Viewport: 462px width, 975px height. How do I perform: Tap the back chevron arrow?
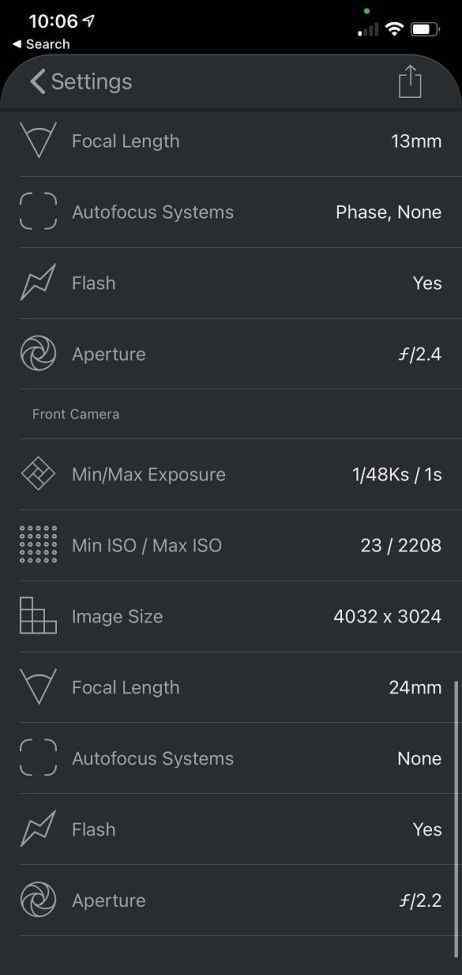tap(37, 81)
